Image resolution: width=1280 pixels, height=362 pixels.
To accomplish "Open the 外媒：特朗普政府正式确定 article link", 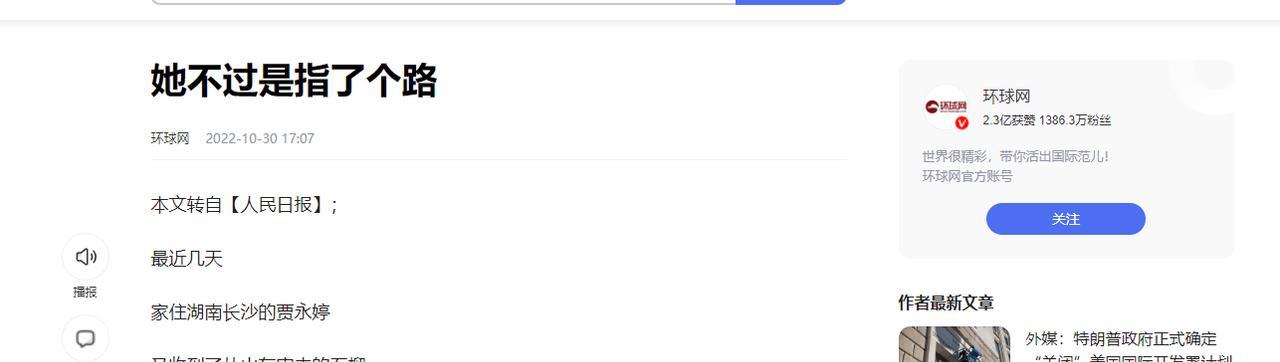I will pos(1121,339).
